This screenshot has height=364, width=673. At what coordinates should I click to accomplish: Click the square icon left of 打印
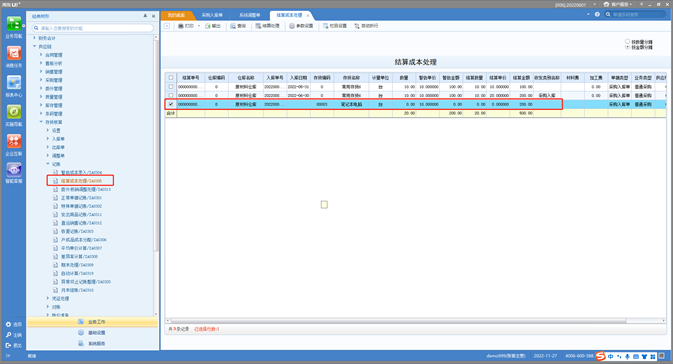[x=167, y=26]
